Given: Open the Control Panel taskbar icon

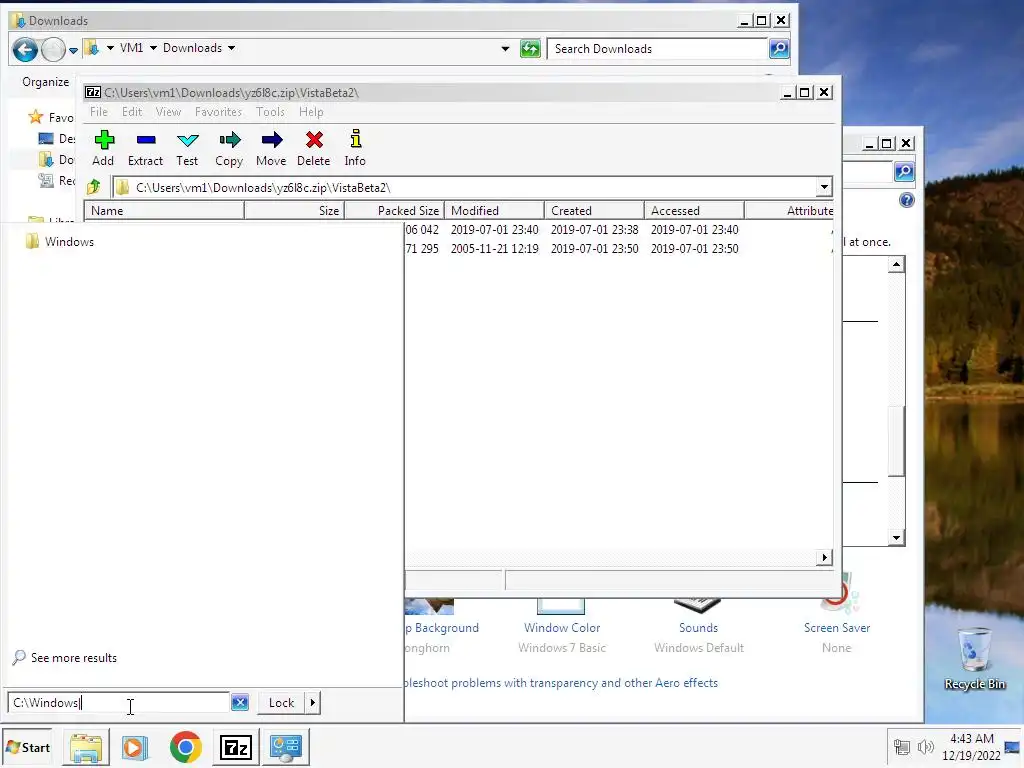Looking at the screenshot, I should click(285, 747).
